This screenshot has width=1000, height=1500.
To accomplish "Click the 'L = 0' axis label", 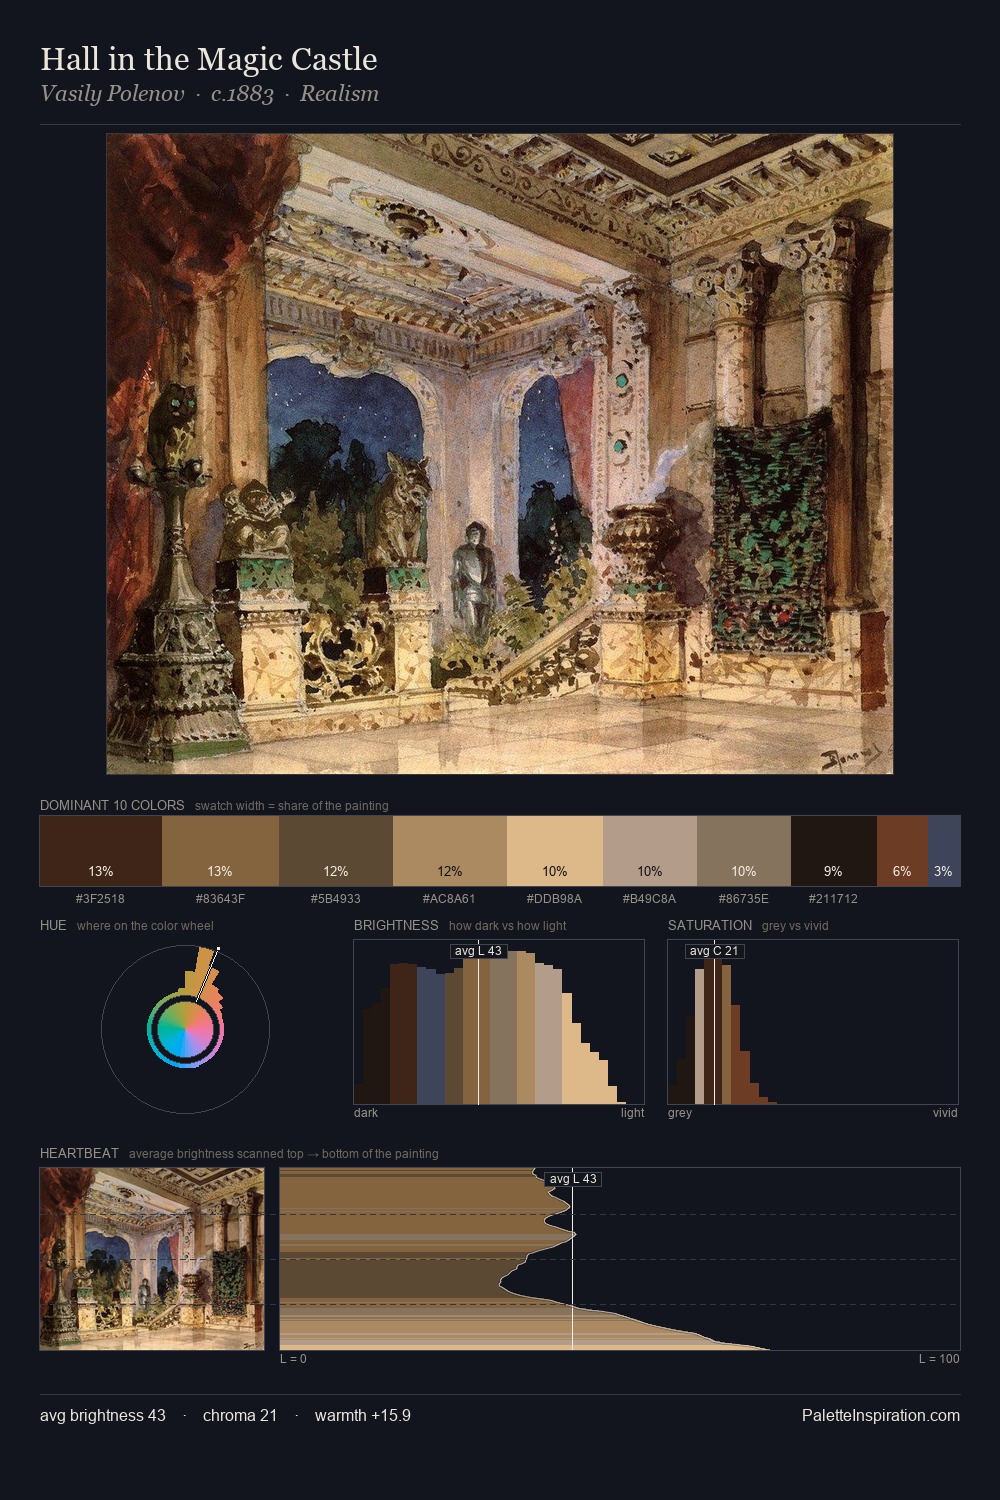I will (x=293, y=1359).
